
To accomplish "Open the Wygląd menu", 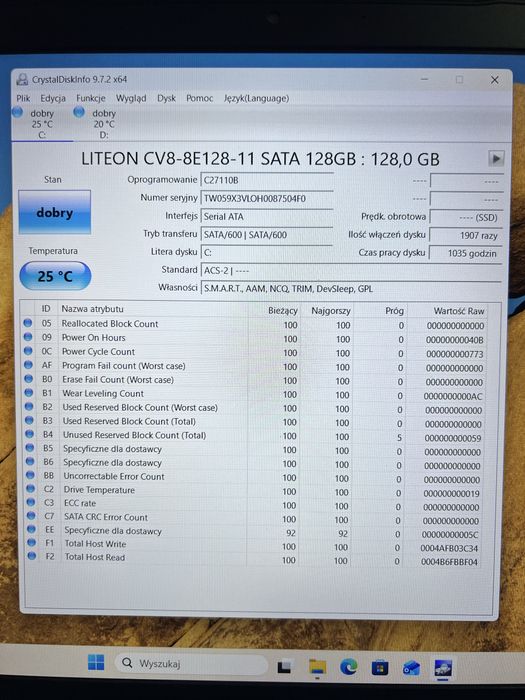I will point(131,98).
